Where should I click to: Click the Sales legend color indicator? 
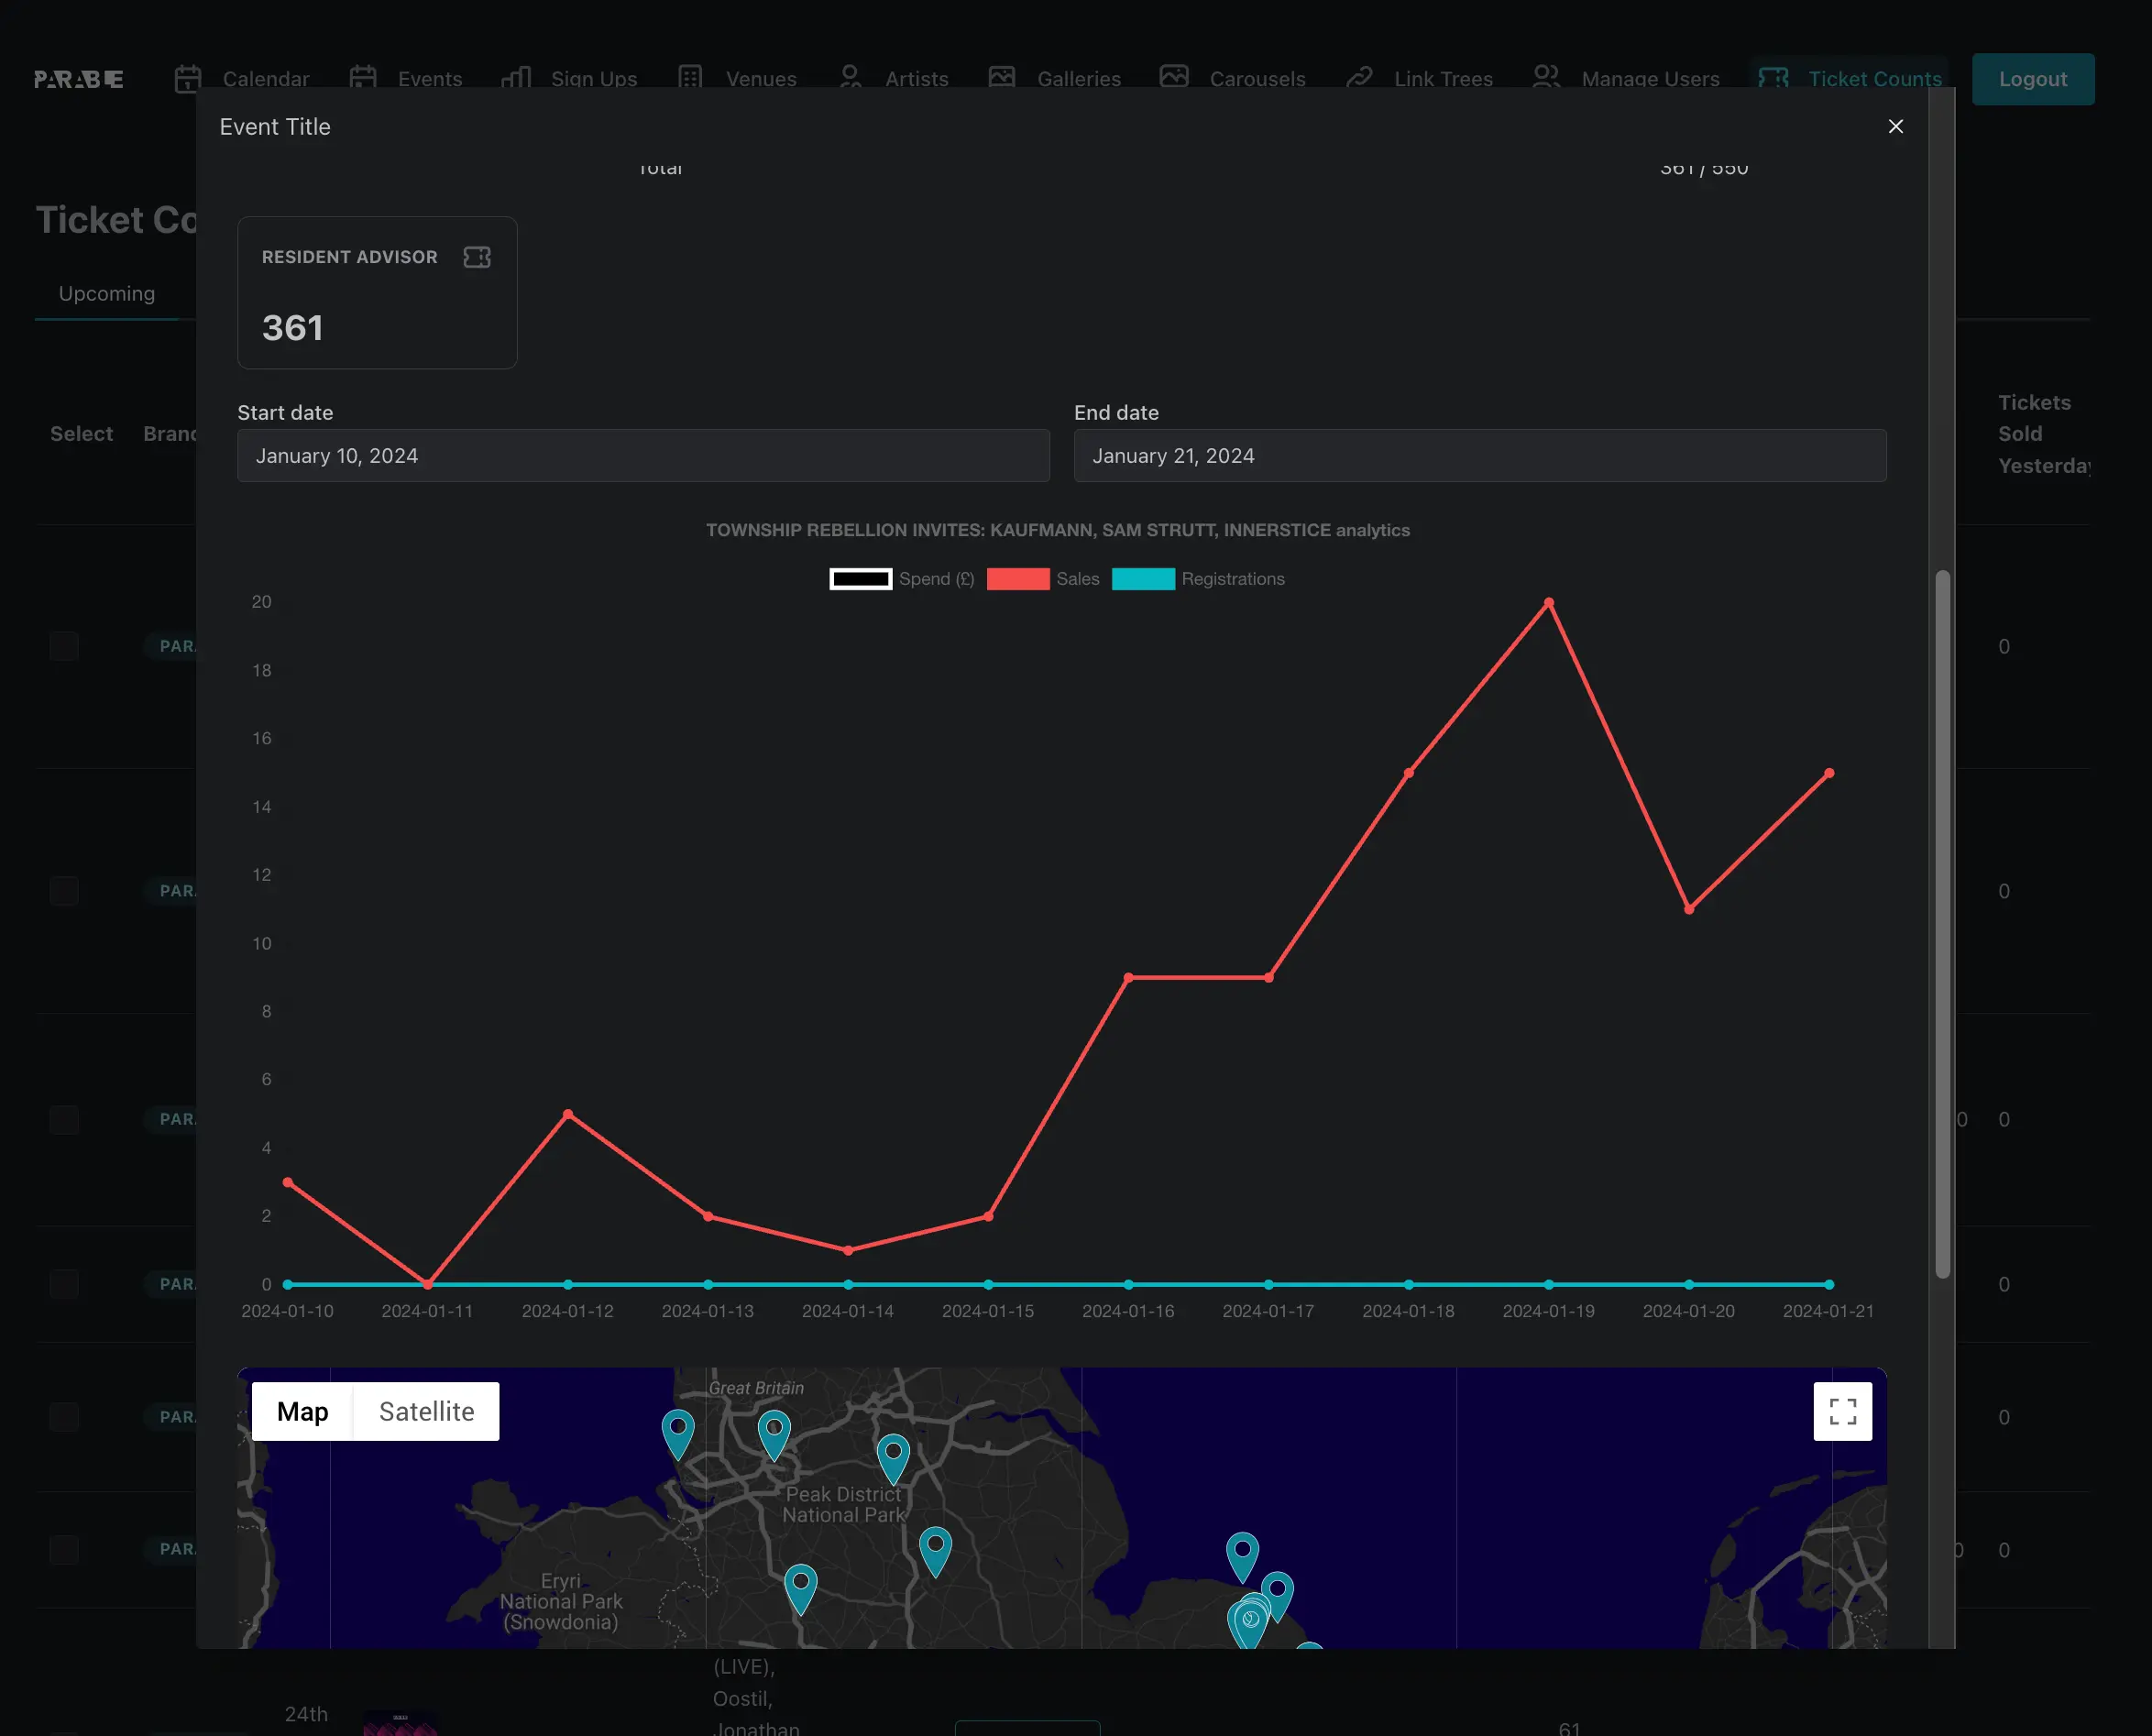point(1020,577)
